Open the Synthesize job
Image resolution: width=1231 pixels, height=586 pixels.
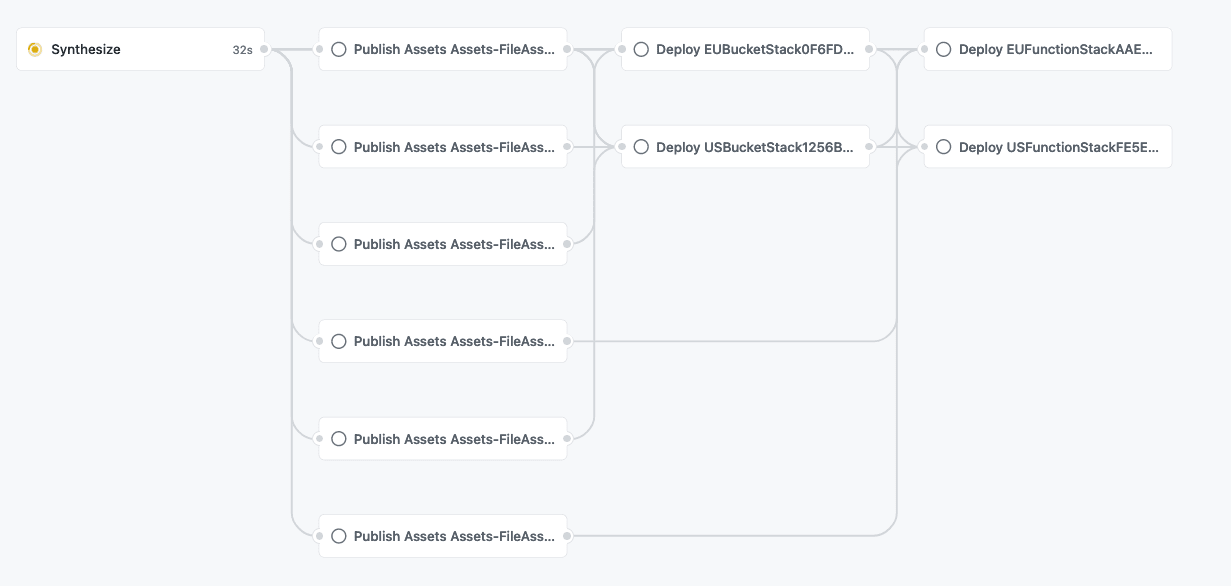point(86,49)
